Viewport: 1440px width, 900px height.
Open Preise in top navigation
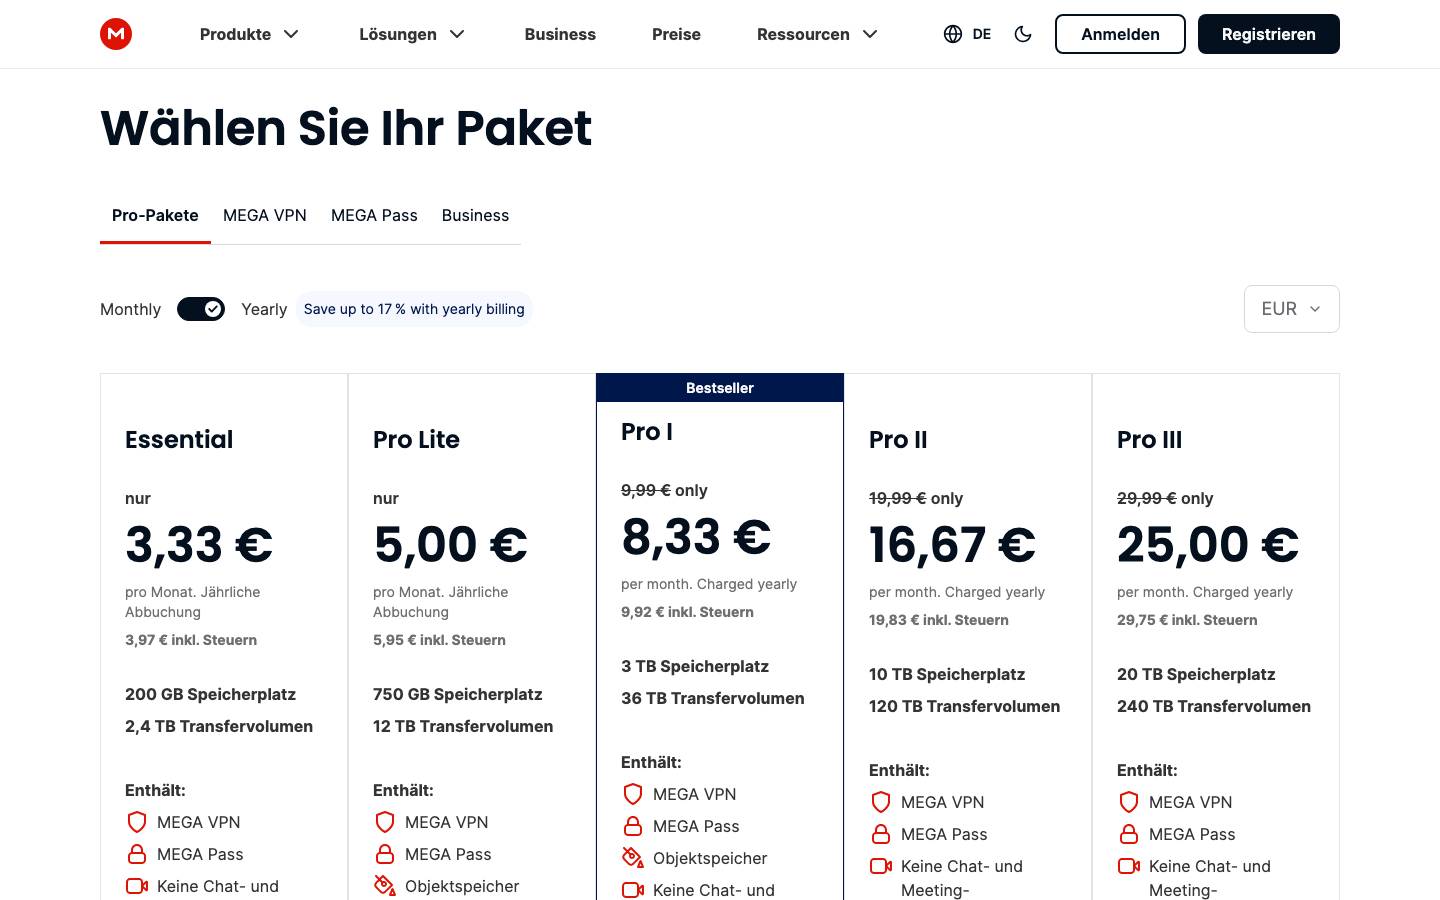click(x=676, y=34)
